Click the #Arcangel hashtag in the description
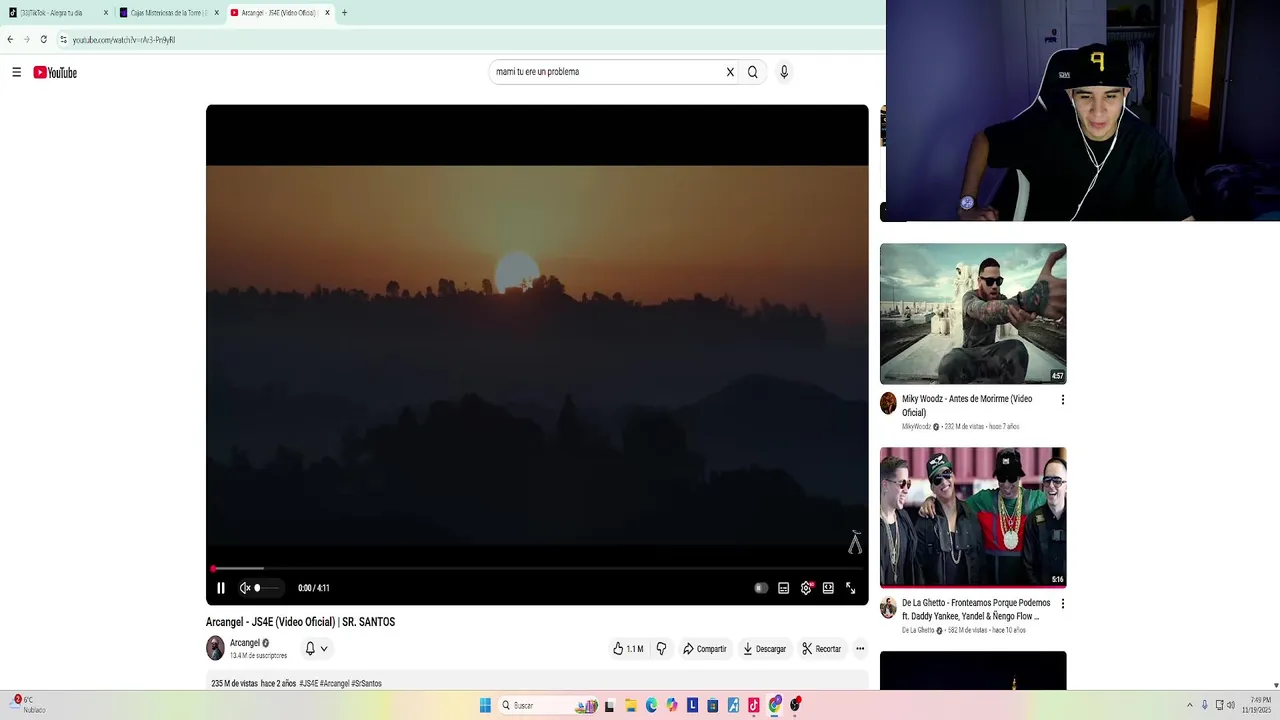Viewport: 1280px width, 720px height. point(334,684)
